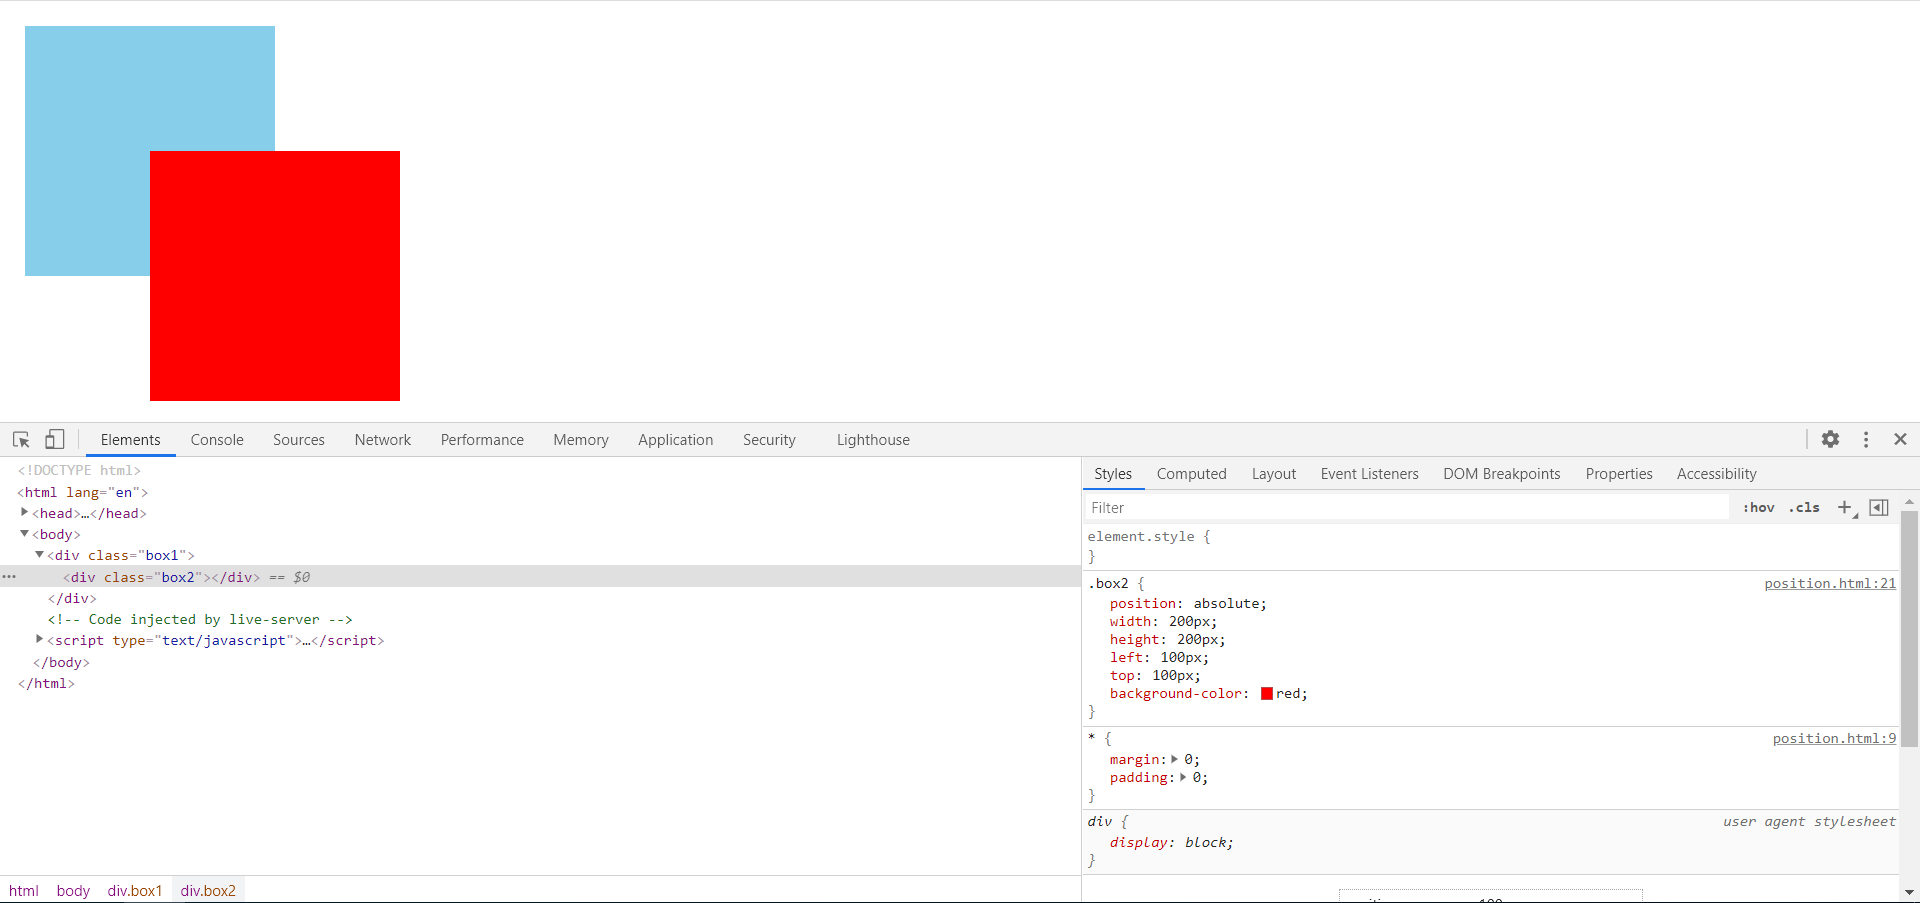The height and width of the screenshot is (903, 1920).
Task: Close the DevTools panel
Action: pyautogui.click(x=1900, y=440)
